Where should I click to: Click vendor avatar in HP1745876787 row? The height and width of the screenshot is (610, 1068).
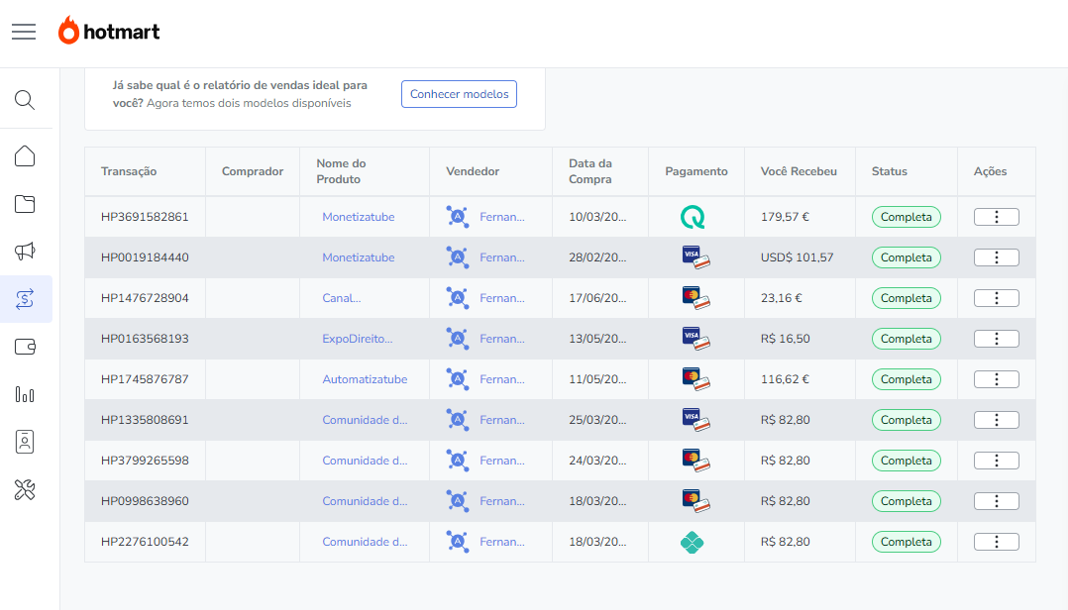[x=458, y=379]
